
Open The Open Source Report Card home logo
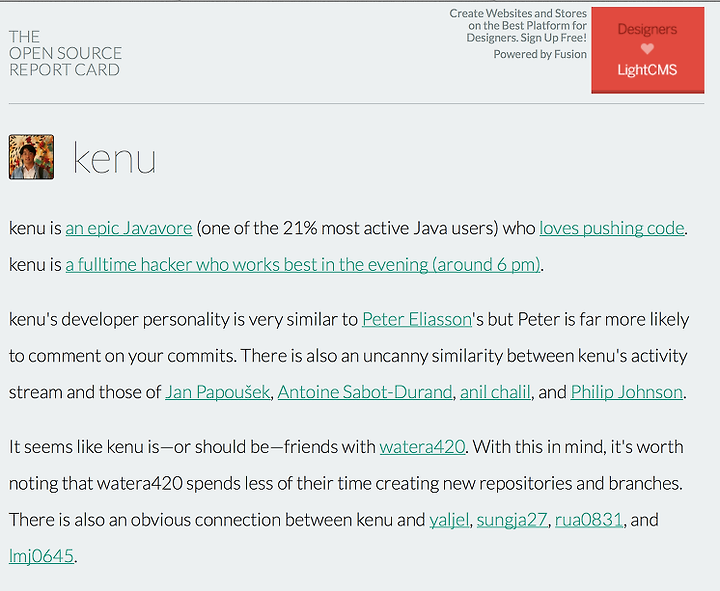click(x=65, y=53)
